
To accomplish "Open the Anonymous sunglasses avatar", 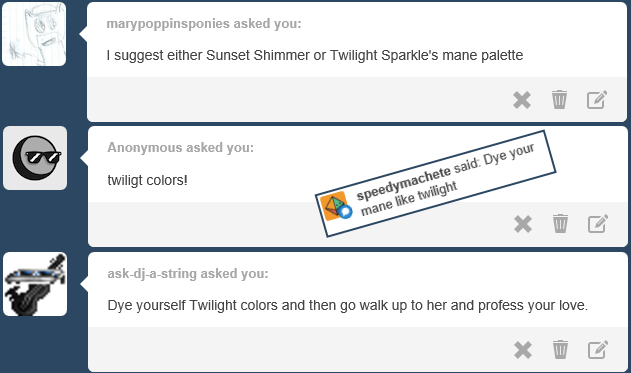I will tap(35, 158).
